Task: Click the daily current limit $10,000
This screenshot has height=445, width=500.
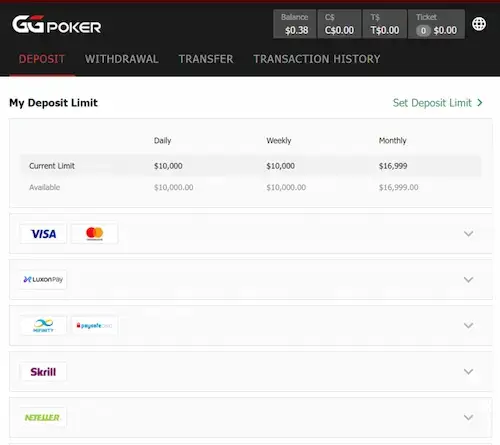Action: coord(168,166)
